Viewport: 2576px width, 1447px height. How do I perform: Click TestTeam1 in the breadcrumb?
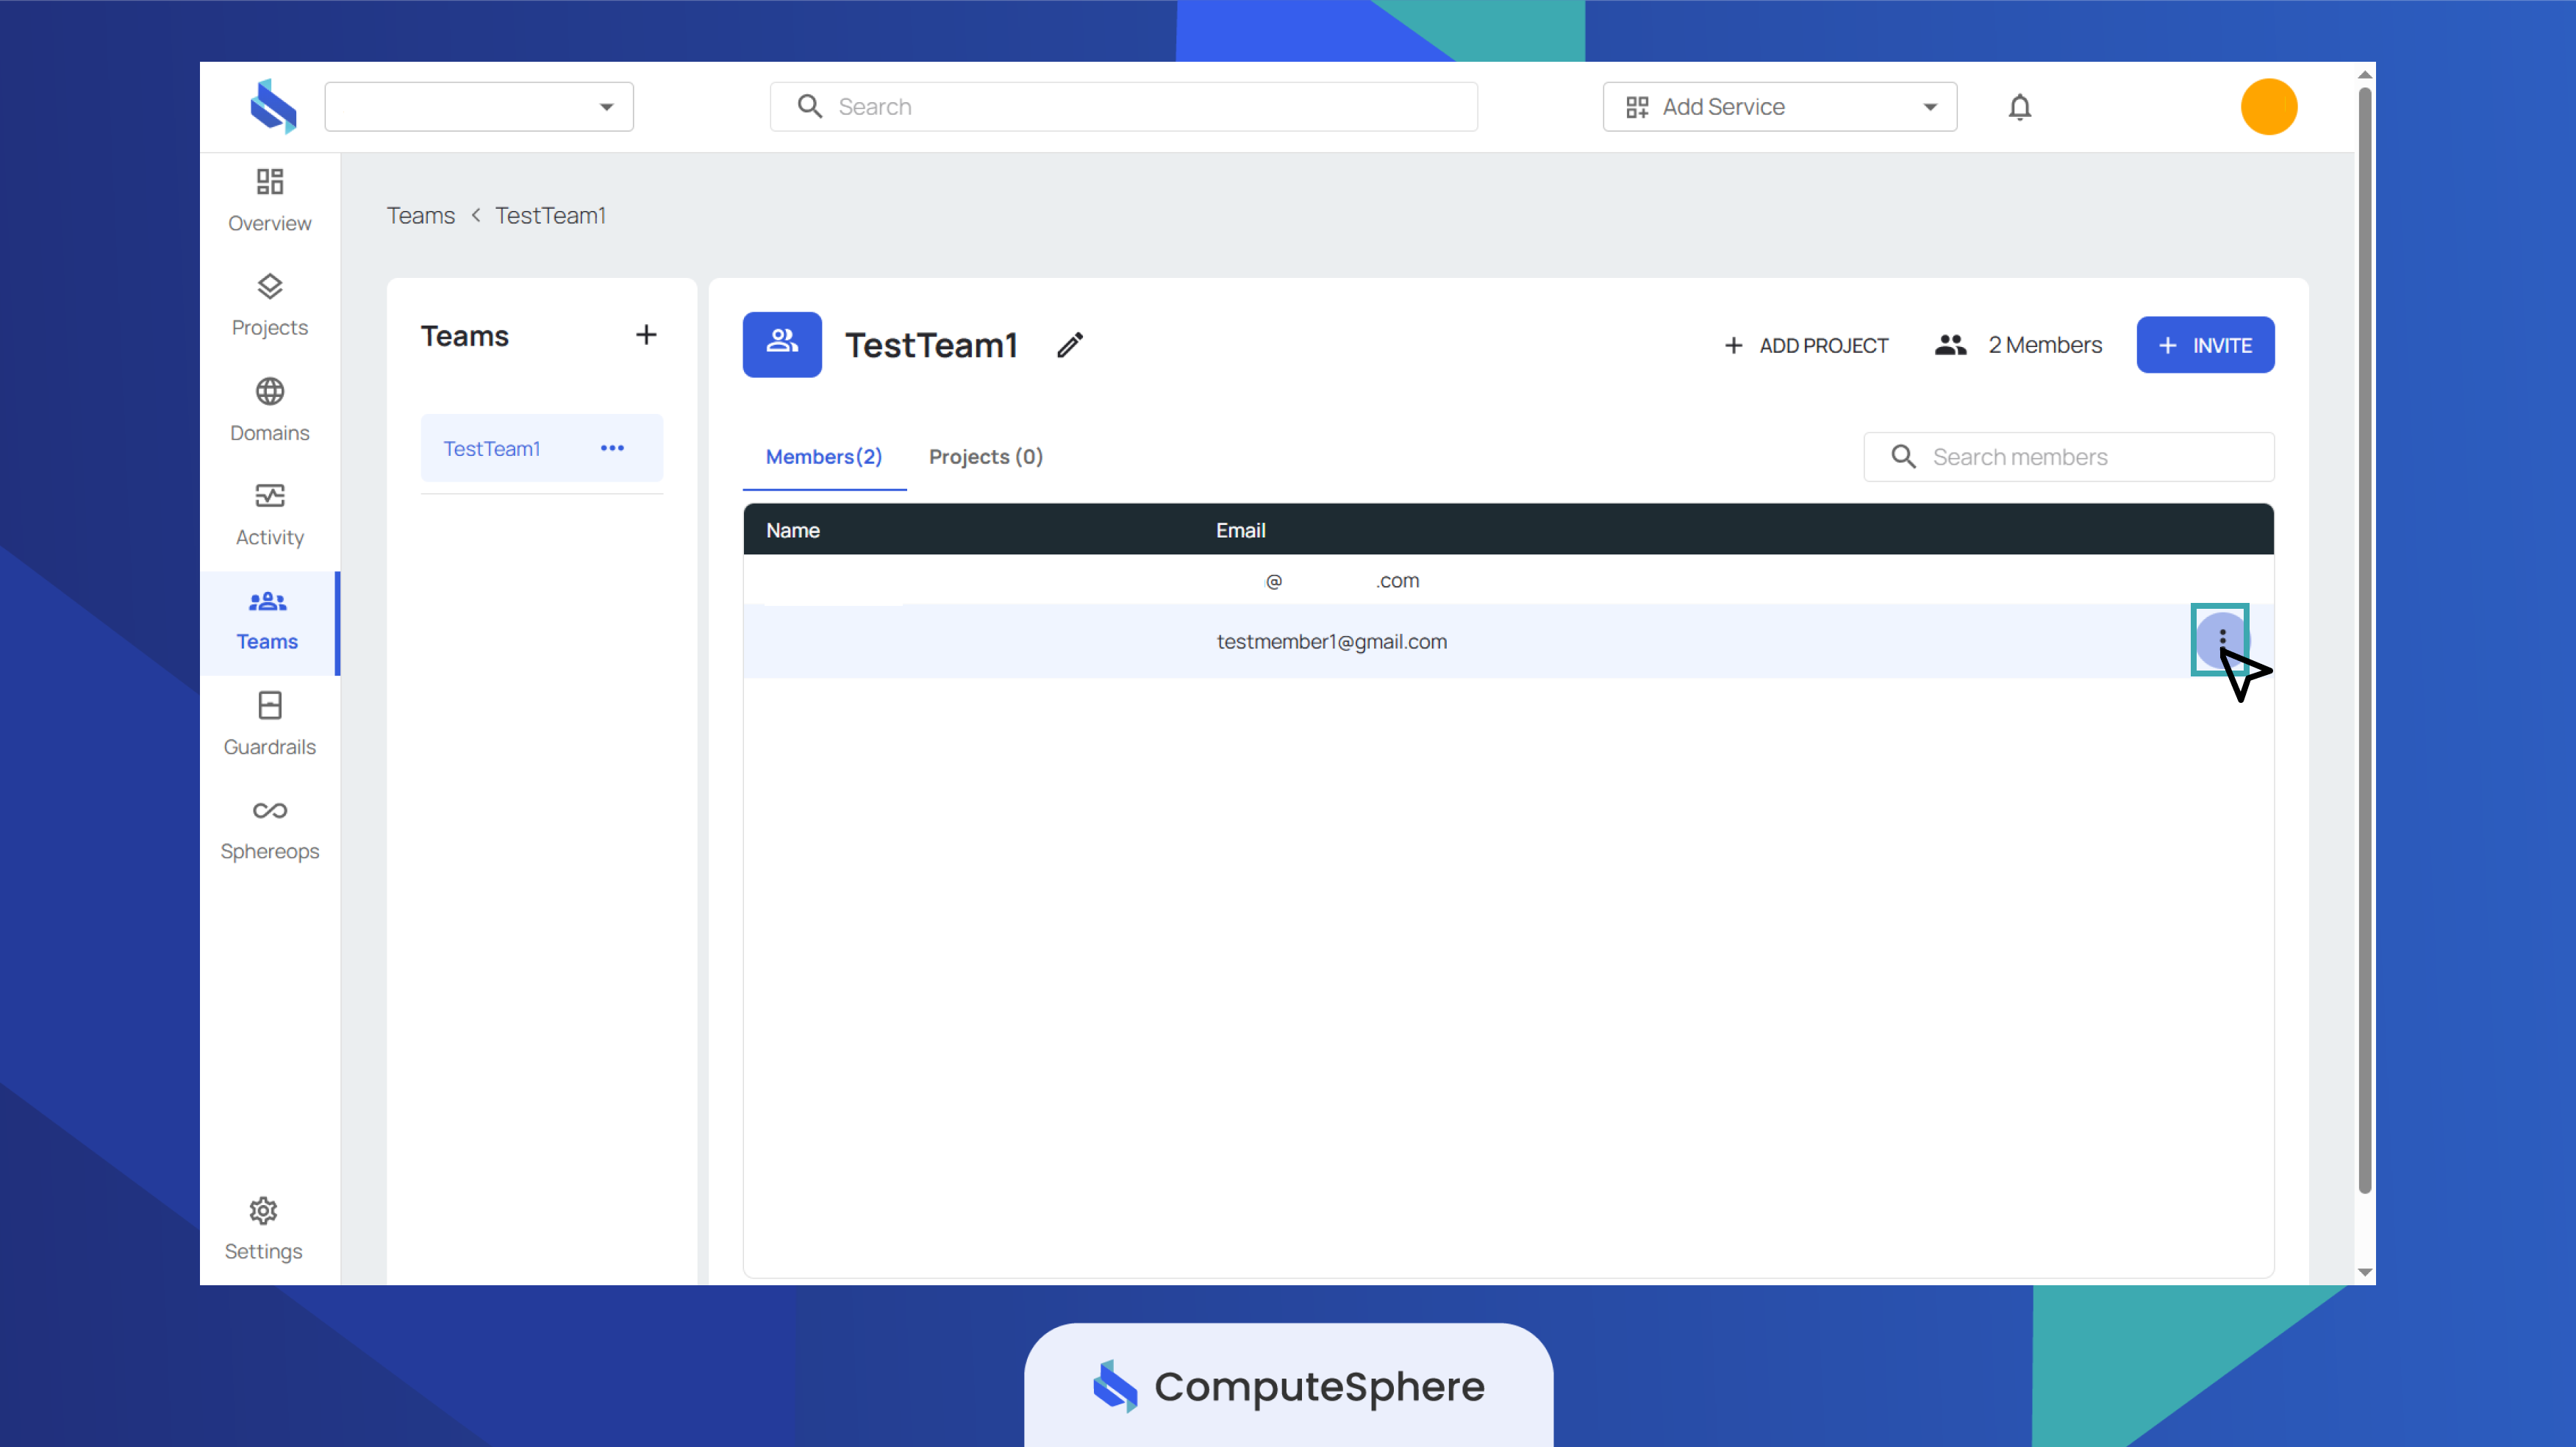pyautogui.click(x=550, y=216)
